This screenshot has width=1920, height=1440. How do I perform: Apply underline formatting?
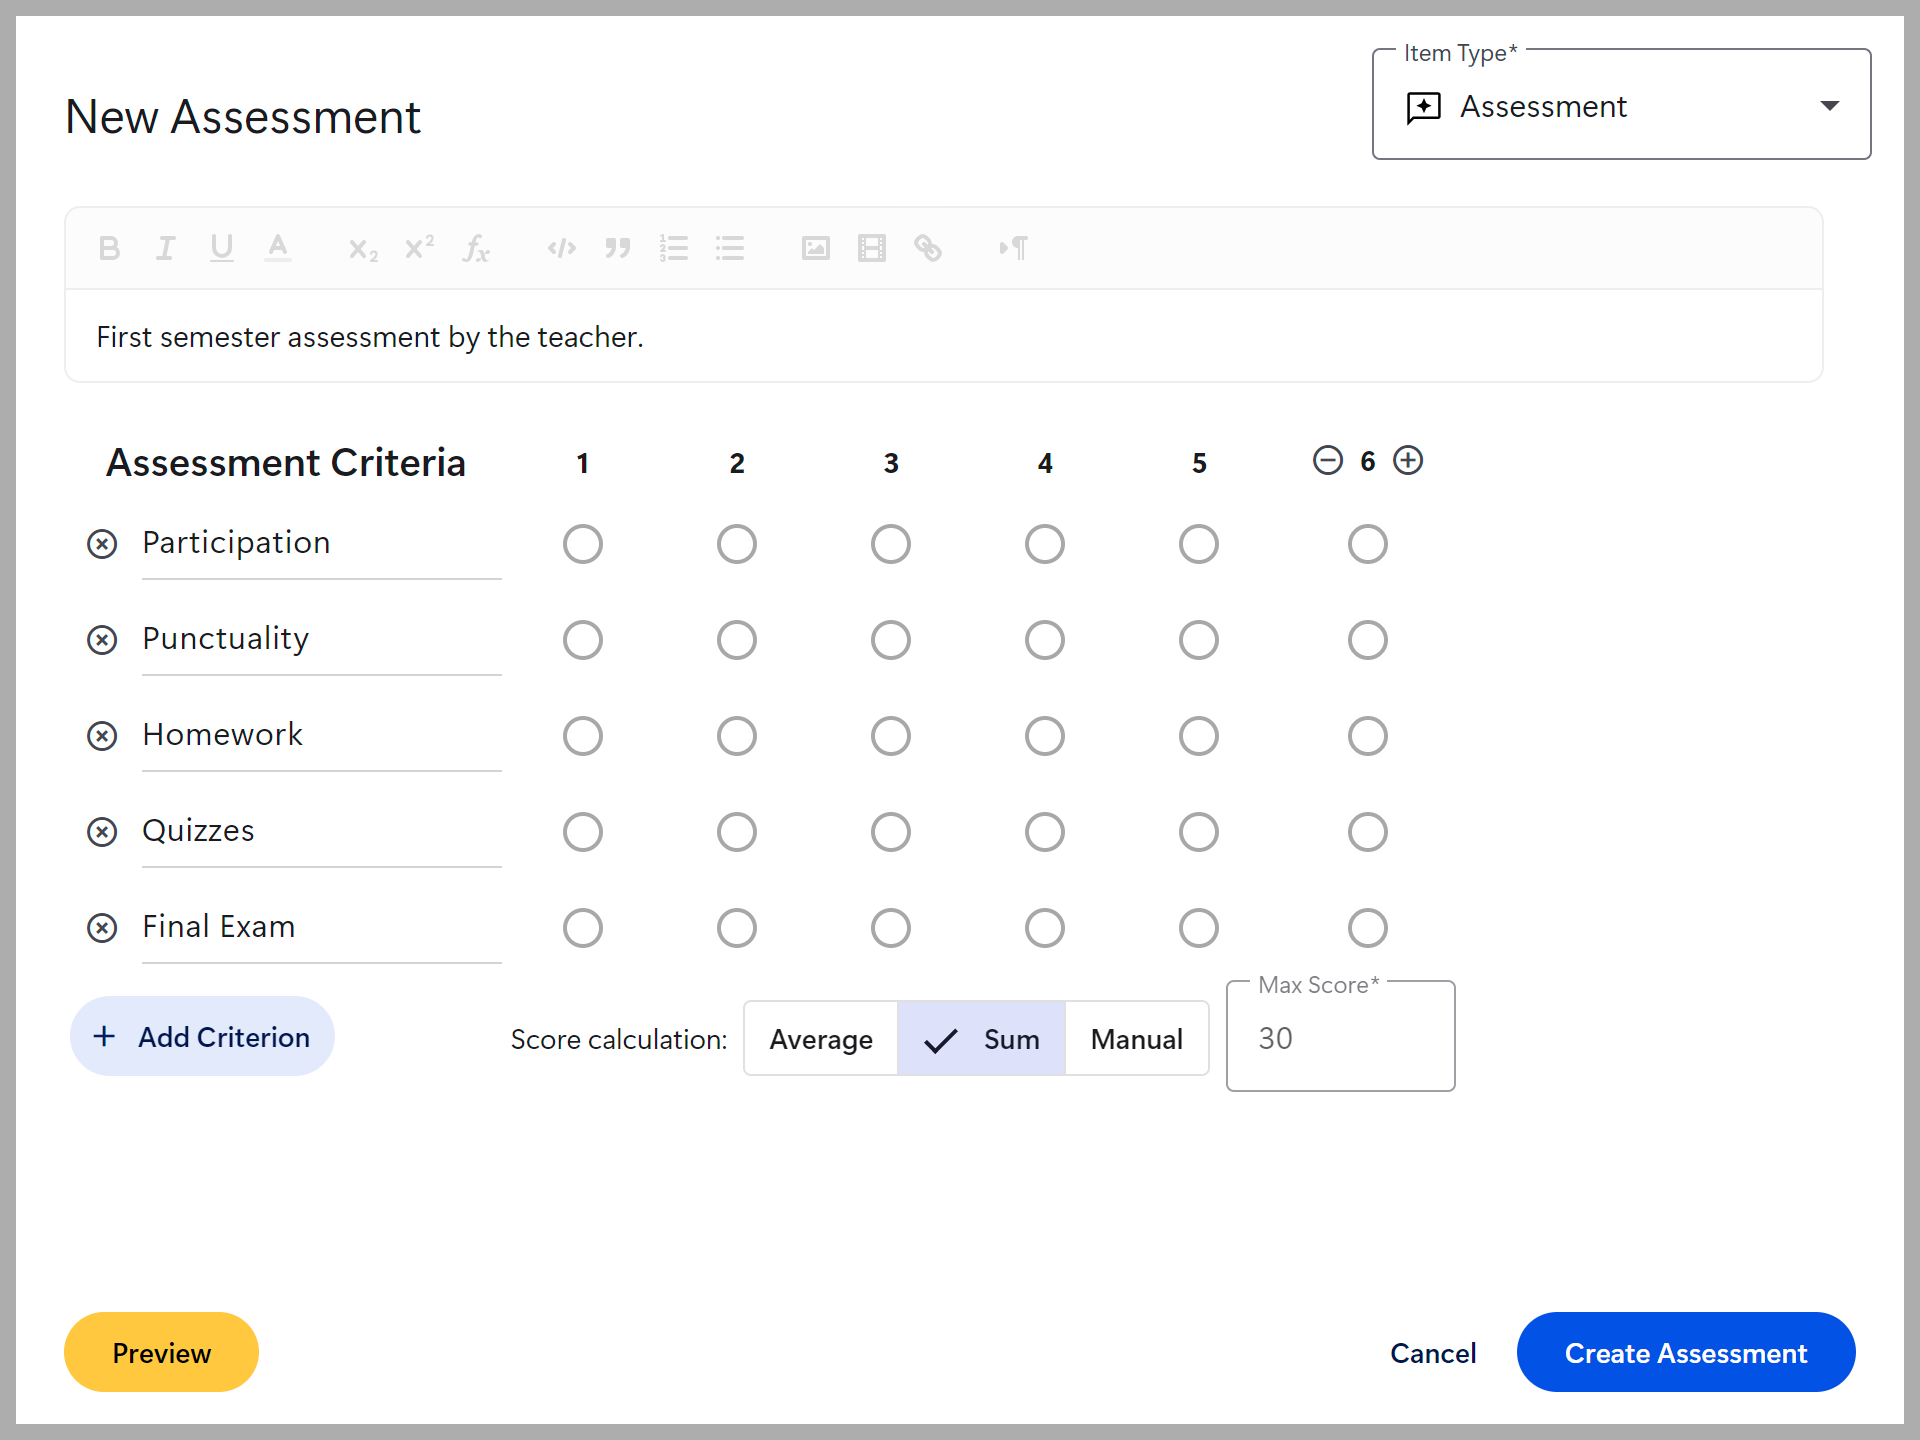tap(222, 248)
